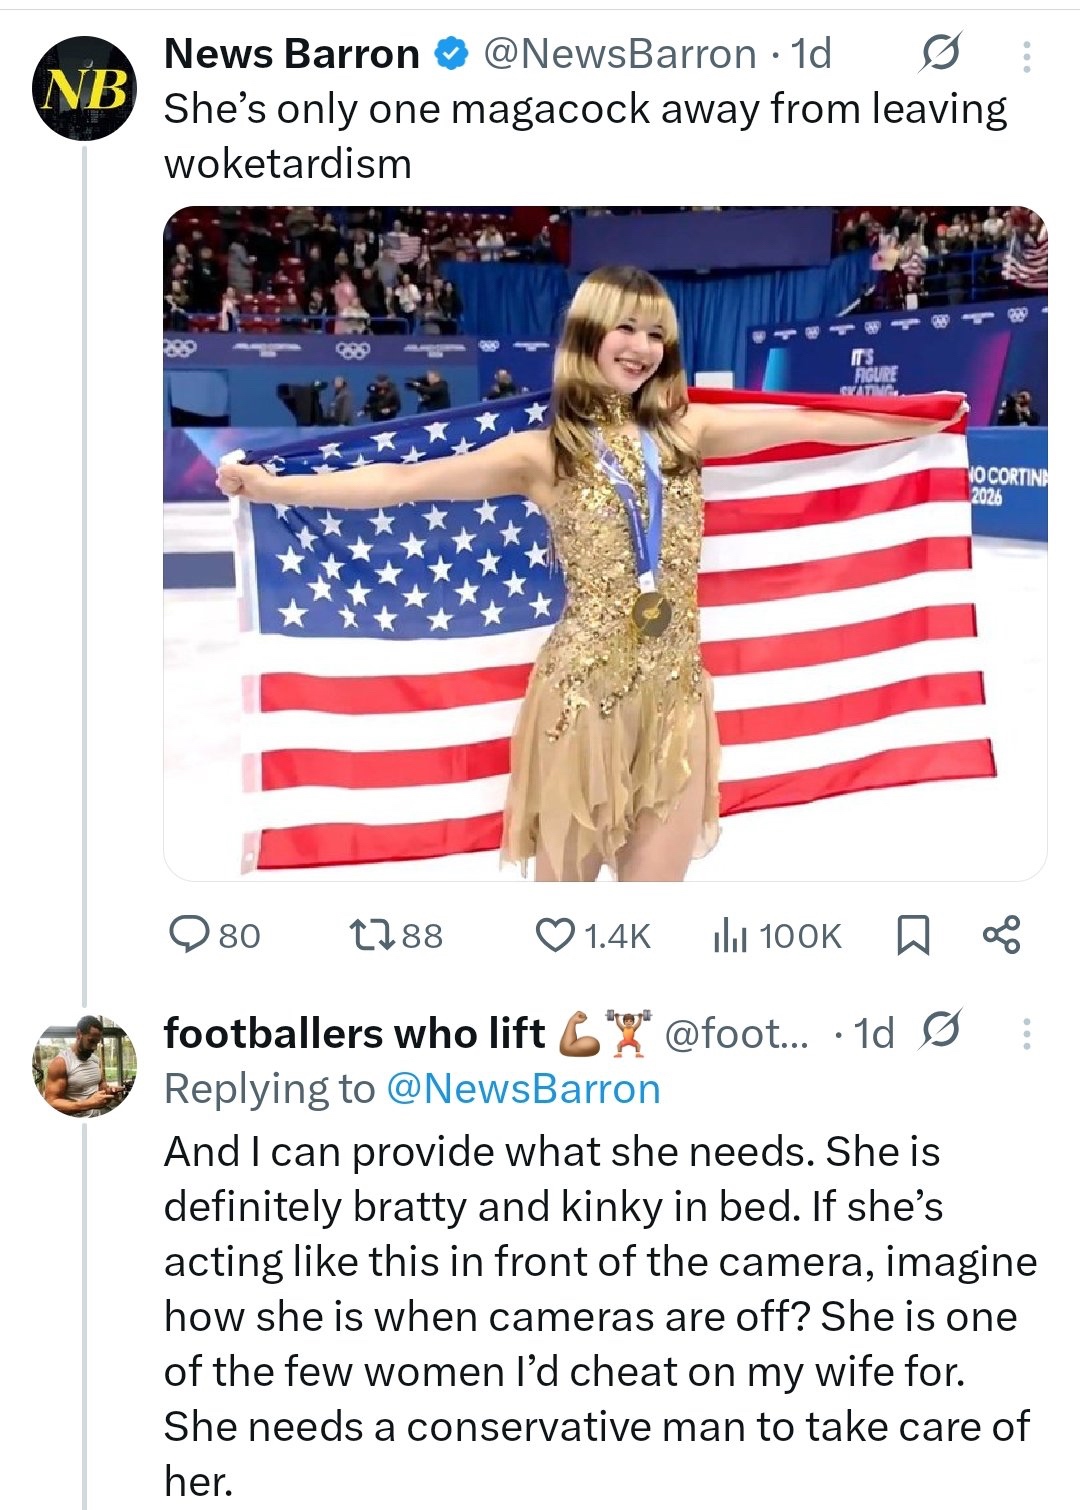
Task: Share the News Barron post
Action: coord(1001,935)
